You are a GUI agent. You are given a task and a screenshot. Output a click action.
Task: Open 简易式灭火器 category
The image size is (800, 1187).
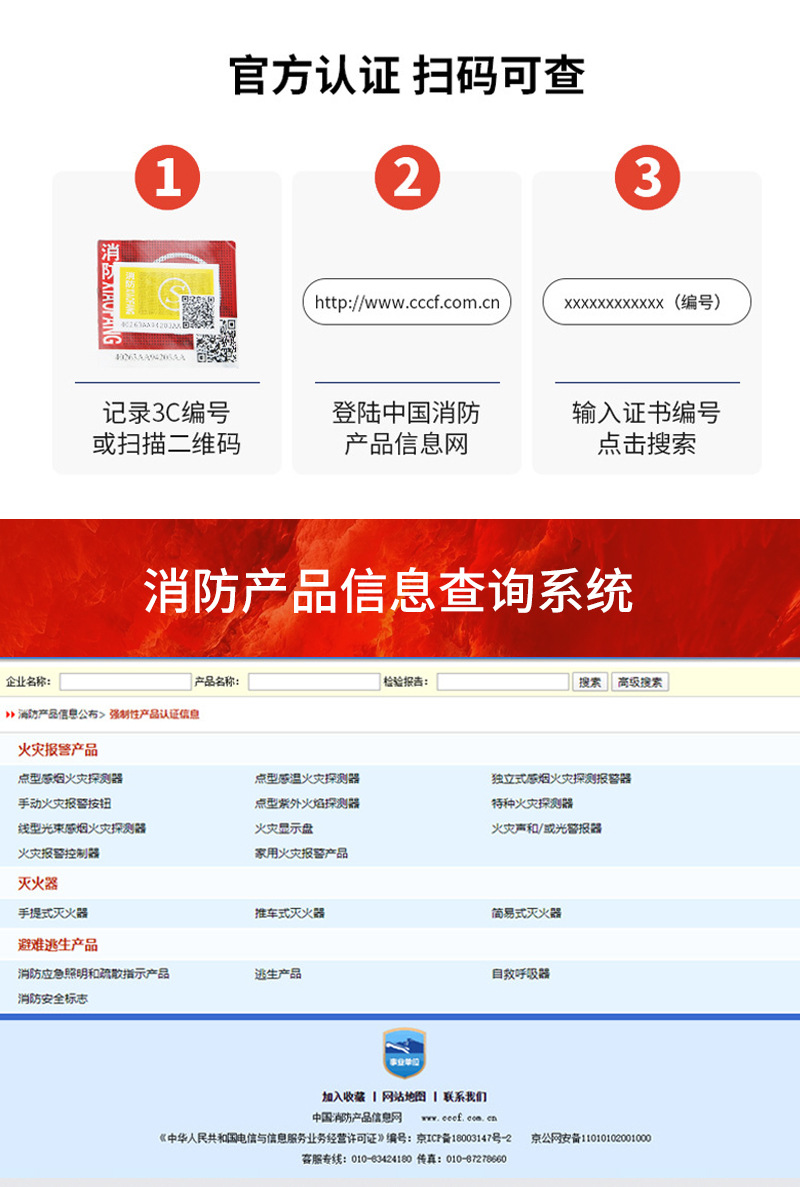click(526, 913)
